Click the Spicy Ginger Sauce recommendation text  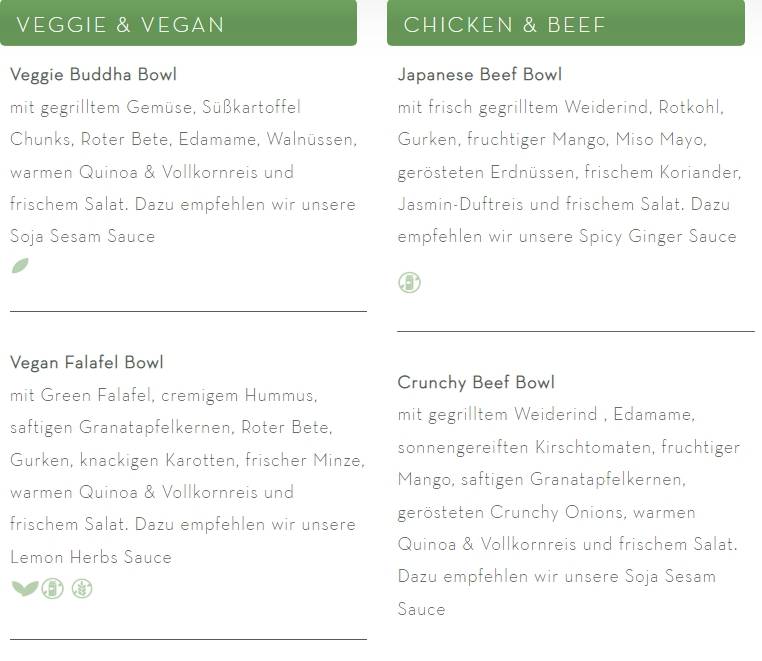658,237
